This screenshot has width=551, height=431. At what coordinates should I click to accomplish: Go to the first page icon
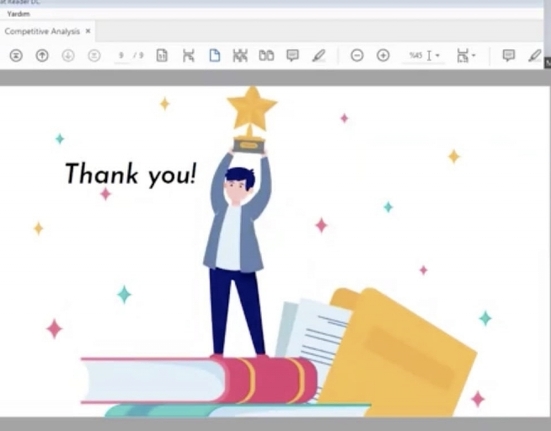coord(16,55)
